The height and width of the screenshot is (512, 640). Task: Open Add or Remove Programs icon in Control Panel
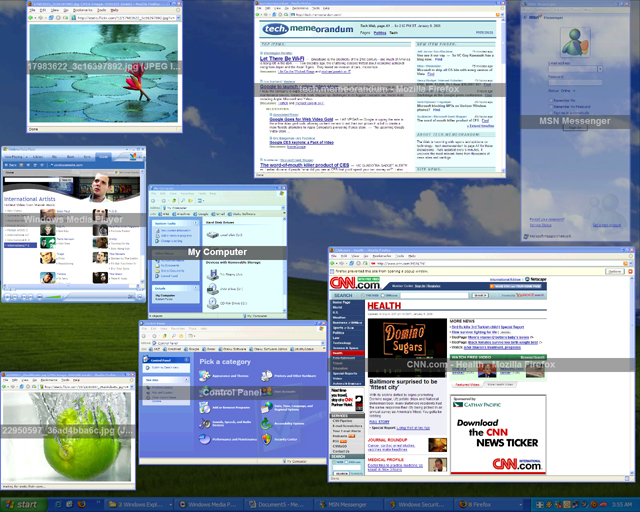(204, 407)
